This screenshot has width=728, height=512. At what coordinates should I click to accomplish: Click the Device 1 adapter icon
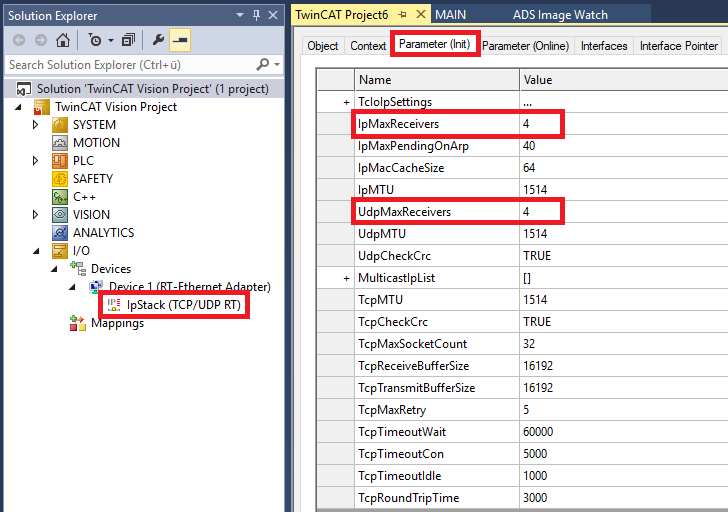coord(96,286)
